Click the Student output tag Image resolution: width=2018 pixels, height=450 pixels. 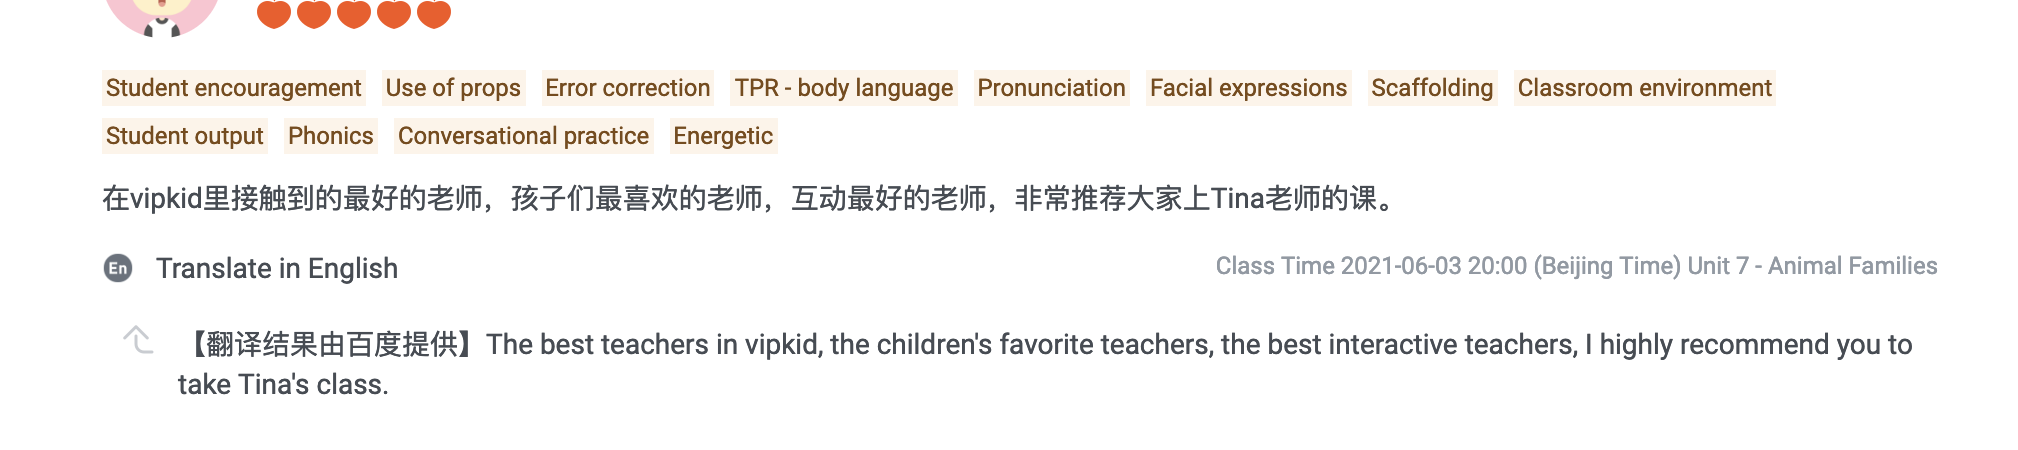pos(184,136)
